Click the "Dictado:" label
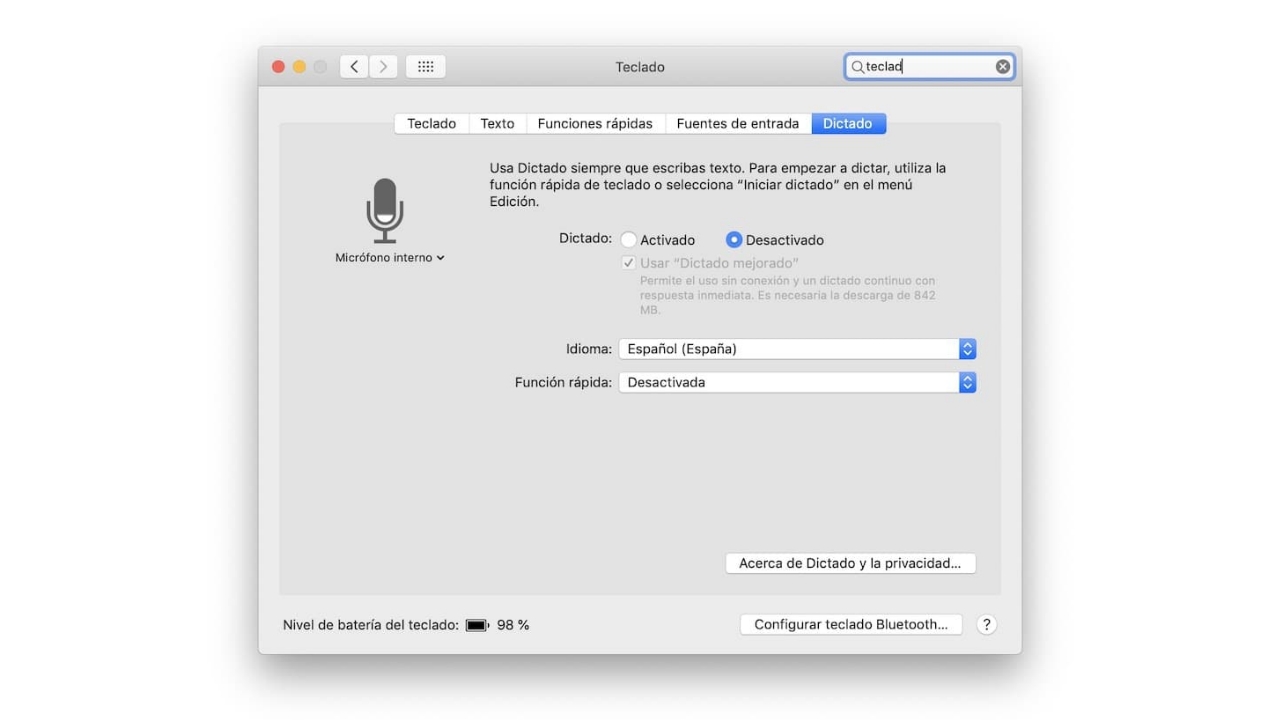 point(585,239)
